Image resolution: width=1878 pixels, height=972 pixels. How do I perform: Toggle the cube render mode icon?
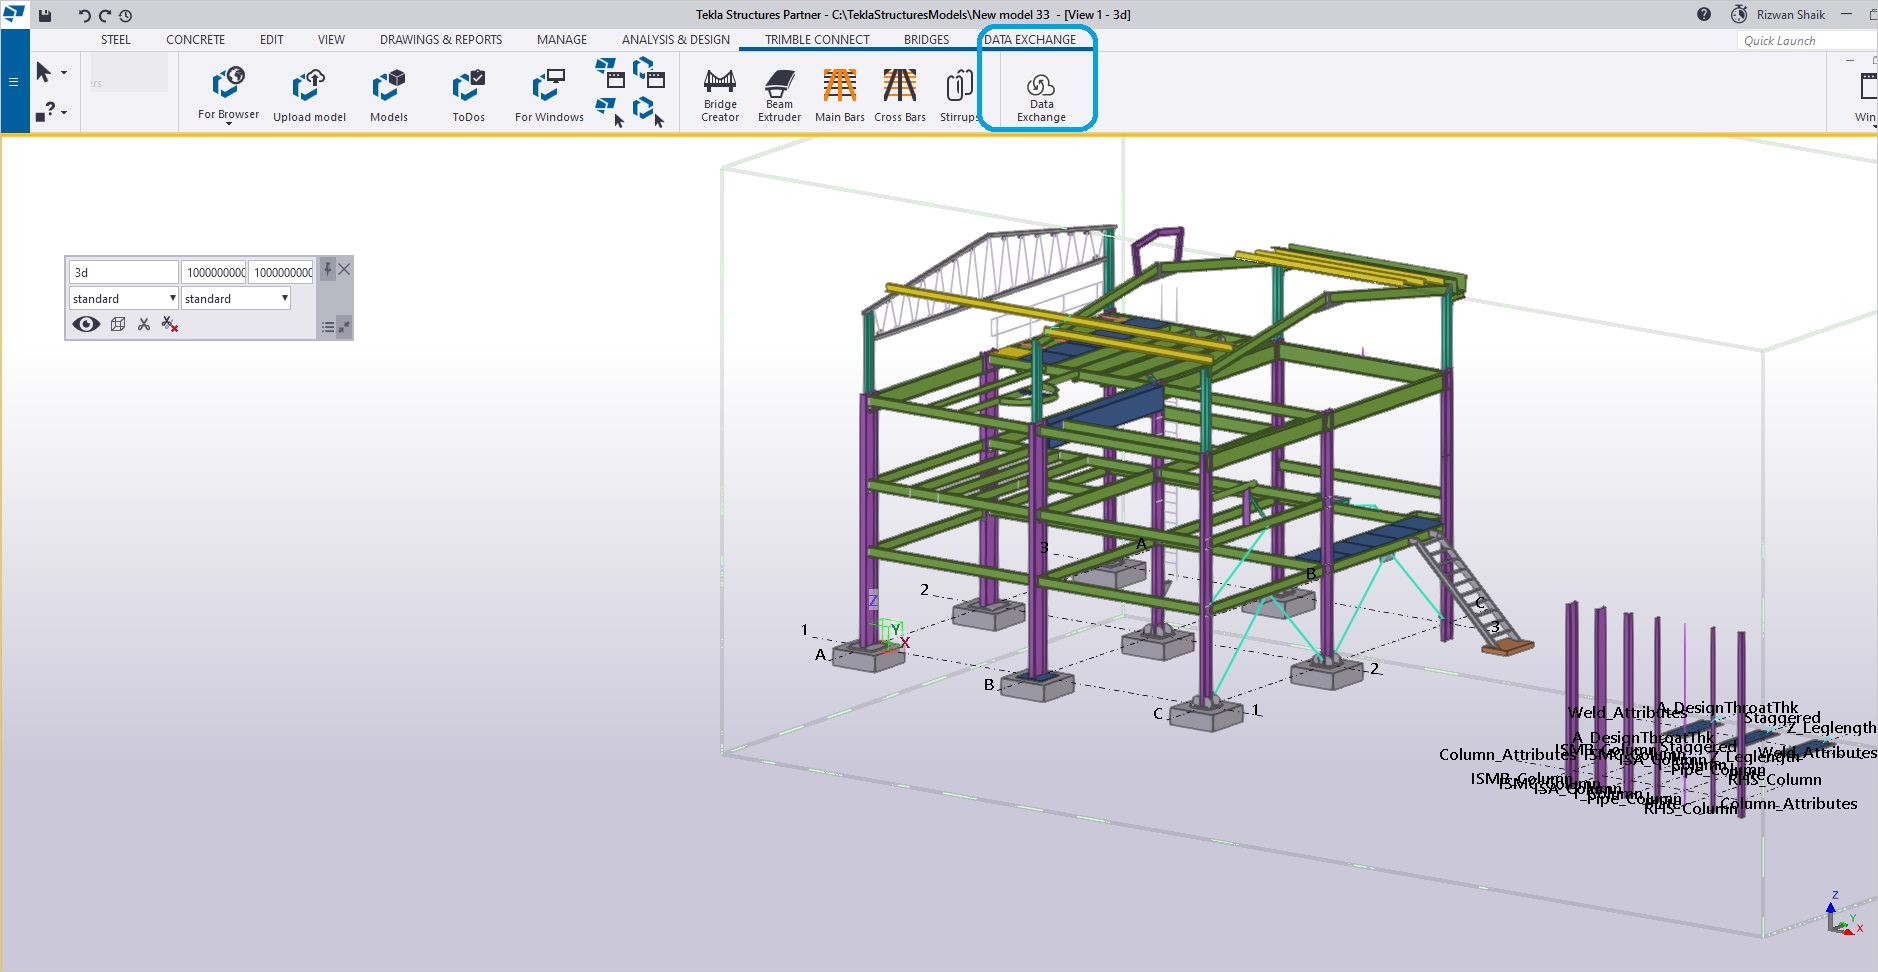[118, 324]
